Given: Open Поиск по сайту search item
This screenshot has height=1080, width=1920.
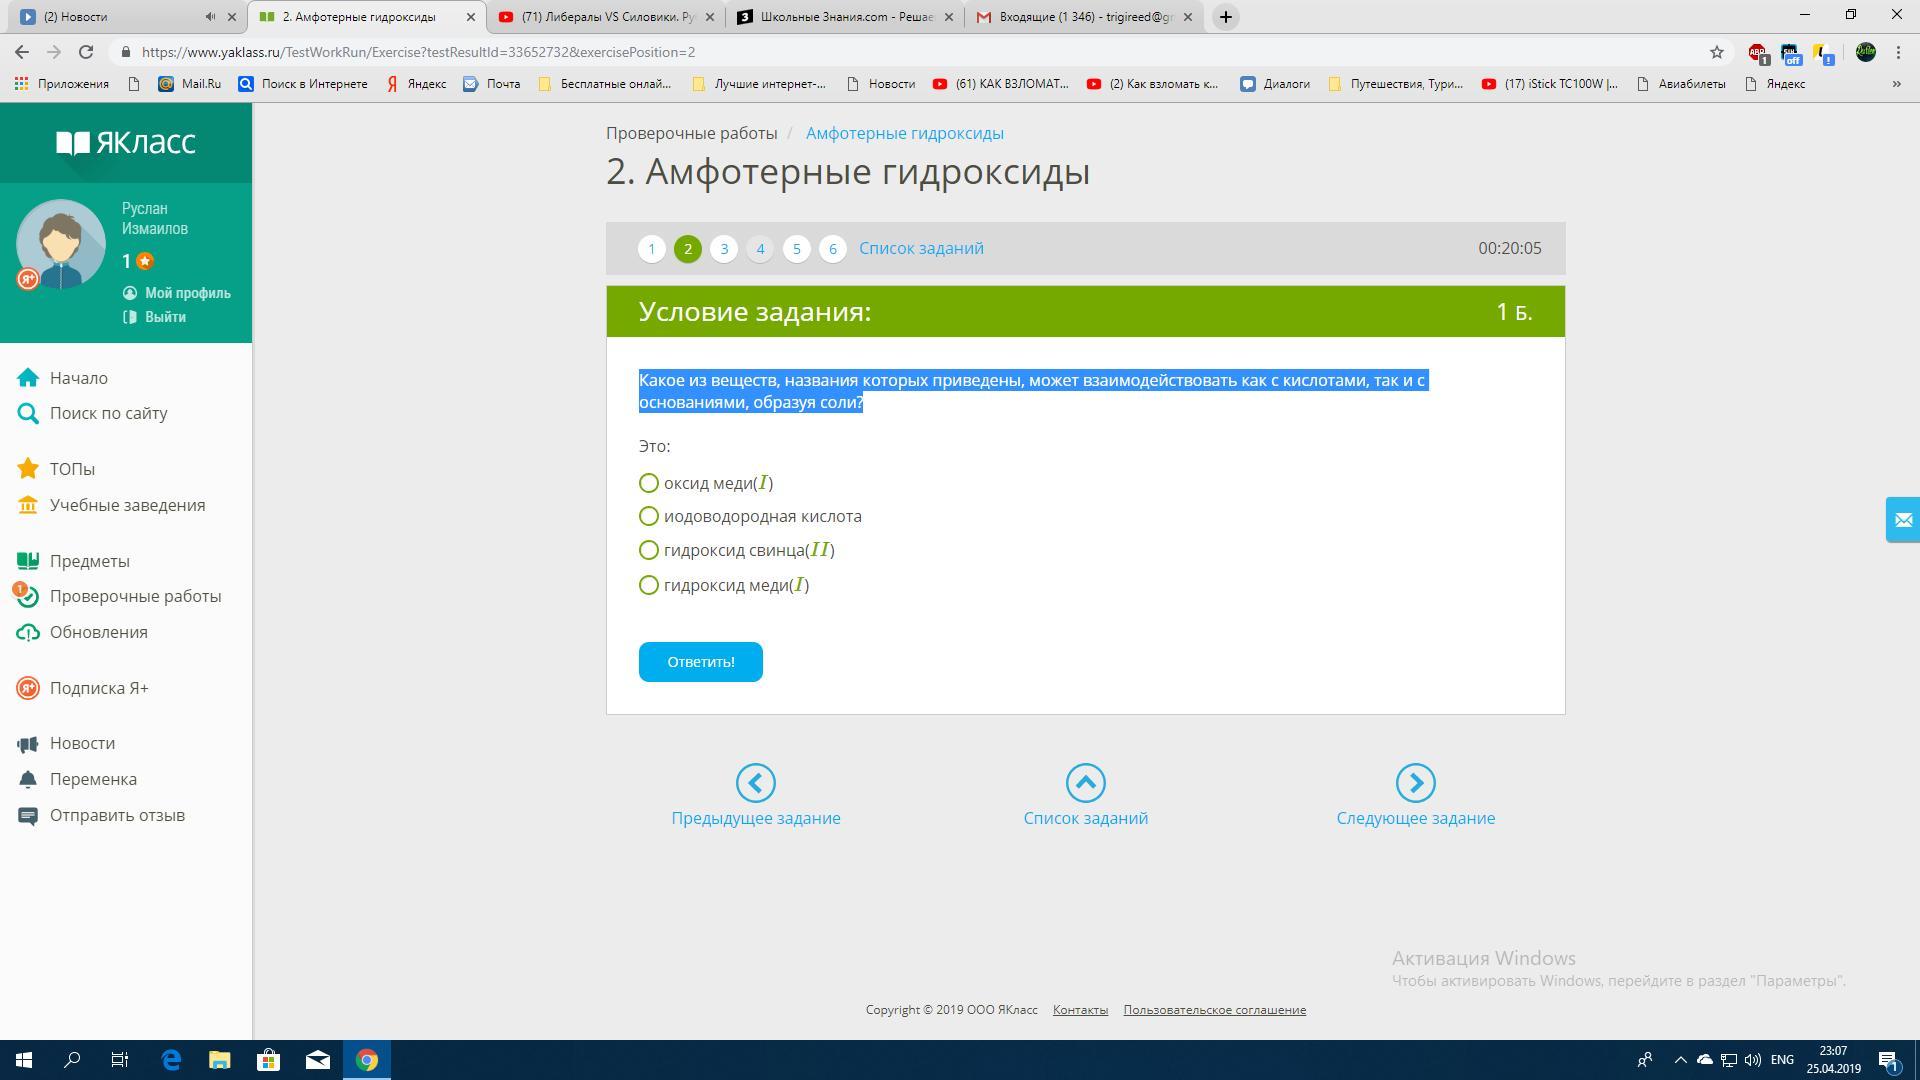Looking at the screenshot, I should coord(108,413).
